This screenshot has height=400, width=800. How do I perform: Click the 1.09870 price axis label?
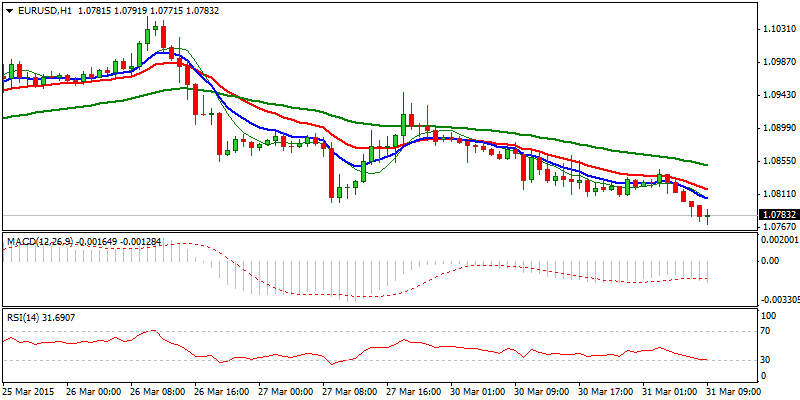[778, 62]
